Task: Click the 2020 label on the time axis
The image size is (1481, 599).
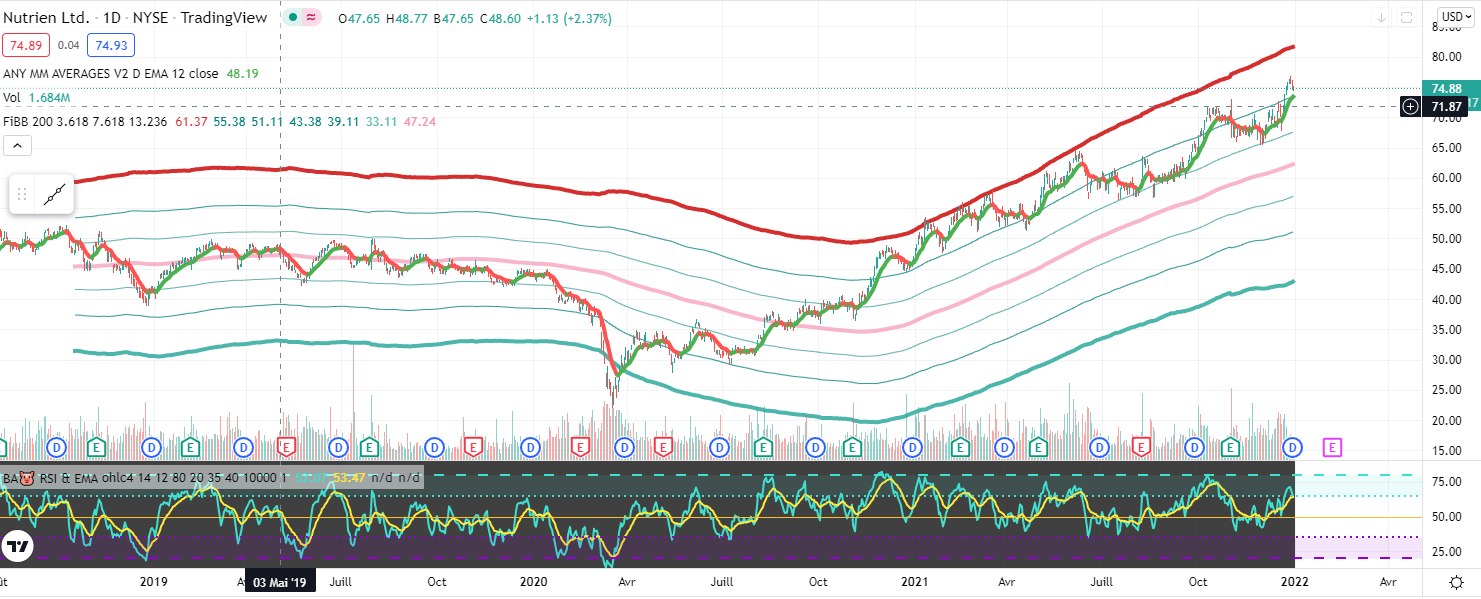Action: pos(532,582)
